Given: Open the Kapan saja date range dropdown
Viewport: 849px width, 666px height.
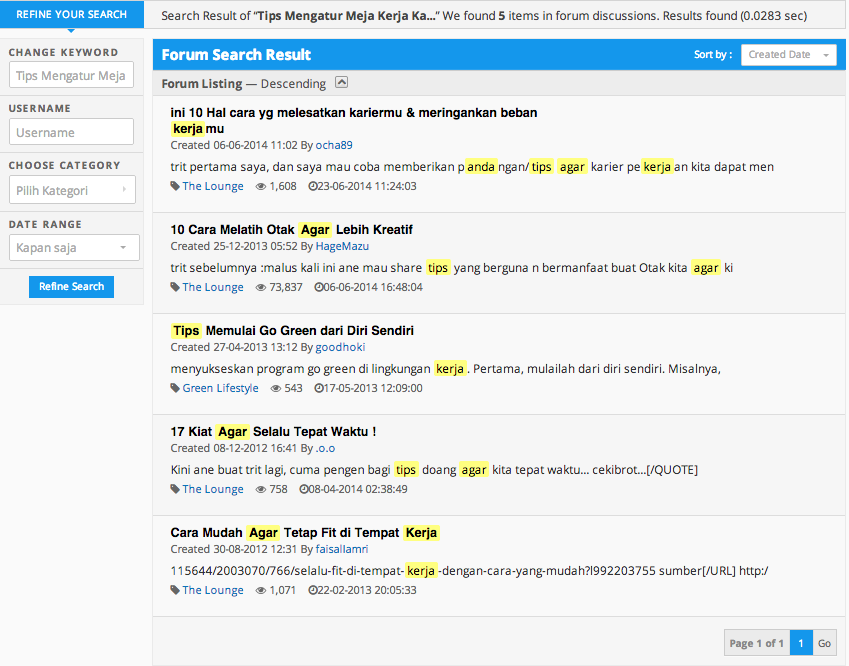Looking at the screenshot, I should coord(74,247).
